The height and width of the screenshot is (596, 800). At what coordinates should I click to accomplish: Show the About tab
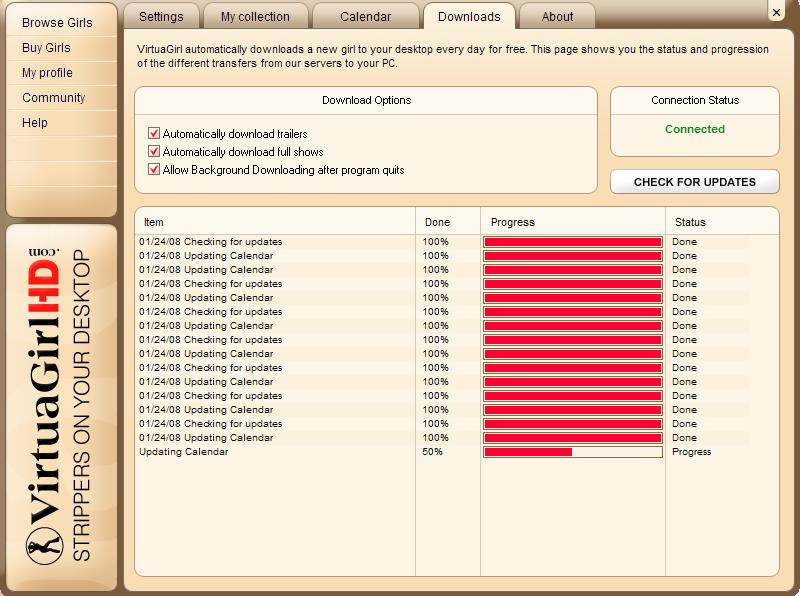(x=557, y=16)
